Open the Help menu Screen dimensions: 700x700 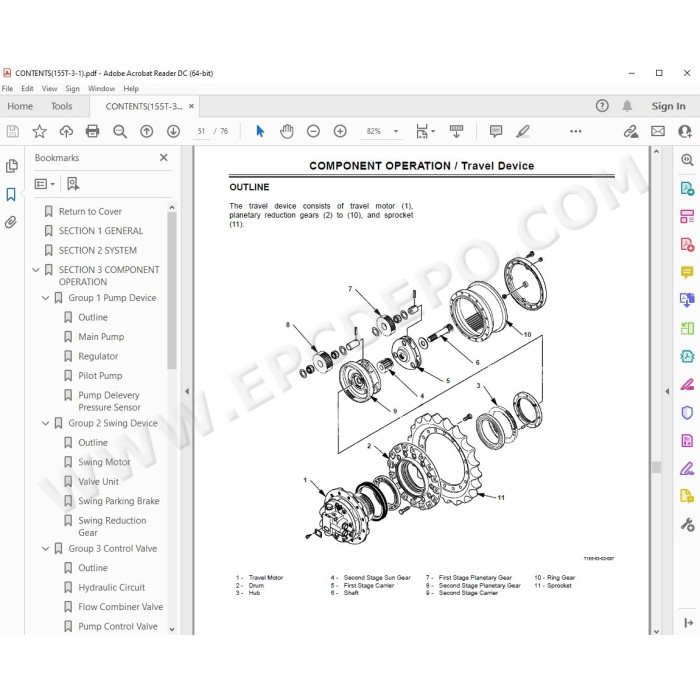tap(131, 89)
